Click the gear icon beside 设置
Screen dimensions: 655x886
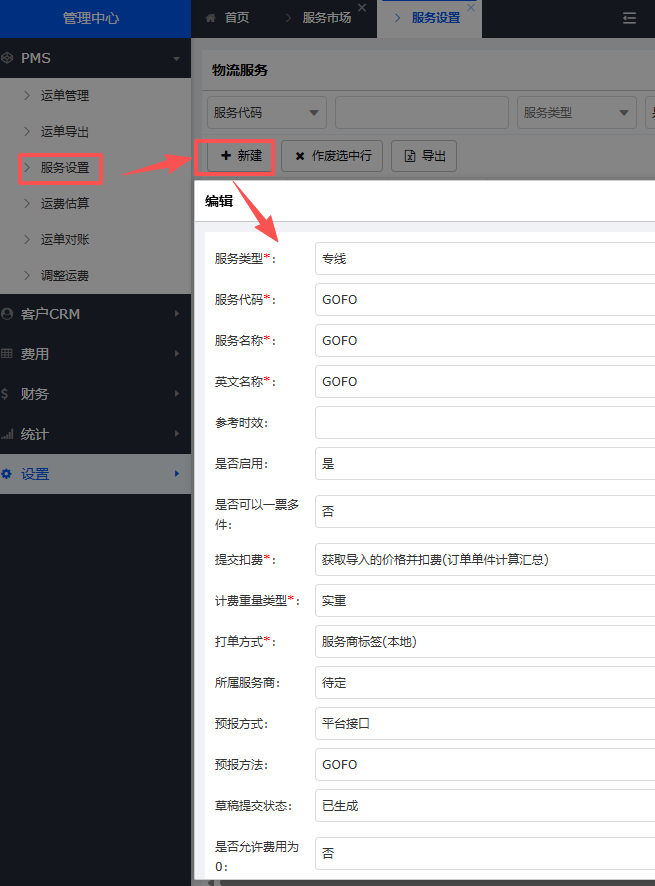pos(8,474)
